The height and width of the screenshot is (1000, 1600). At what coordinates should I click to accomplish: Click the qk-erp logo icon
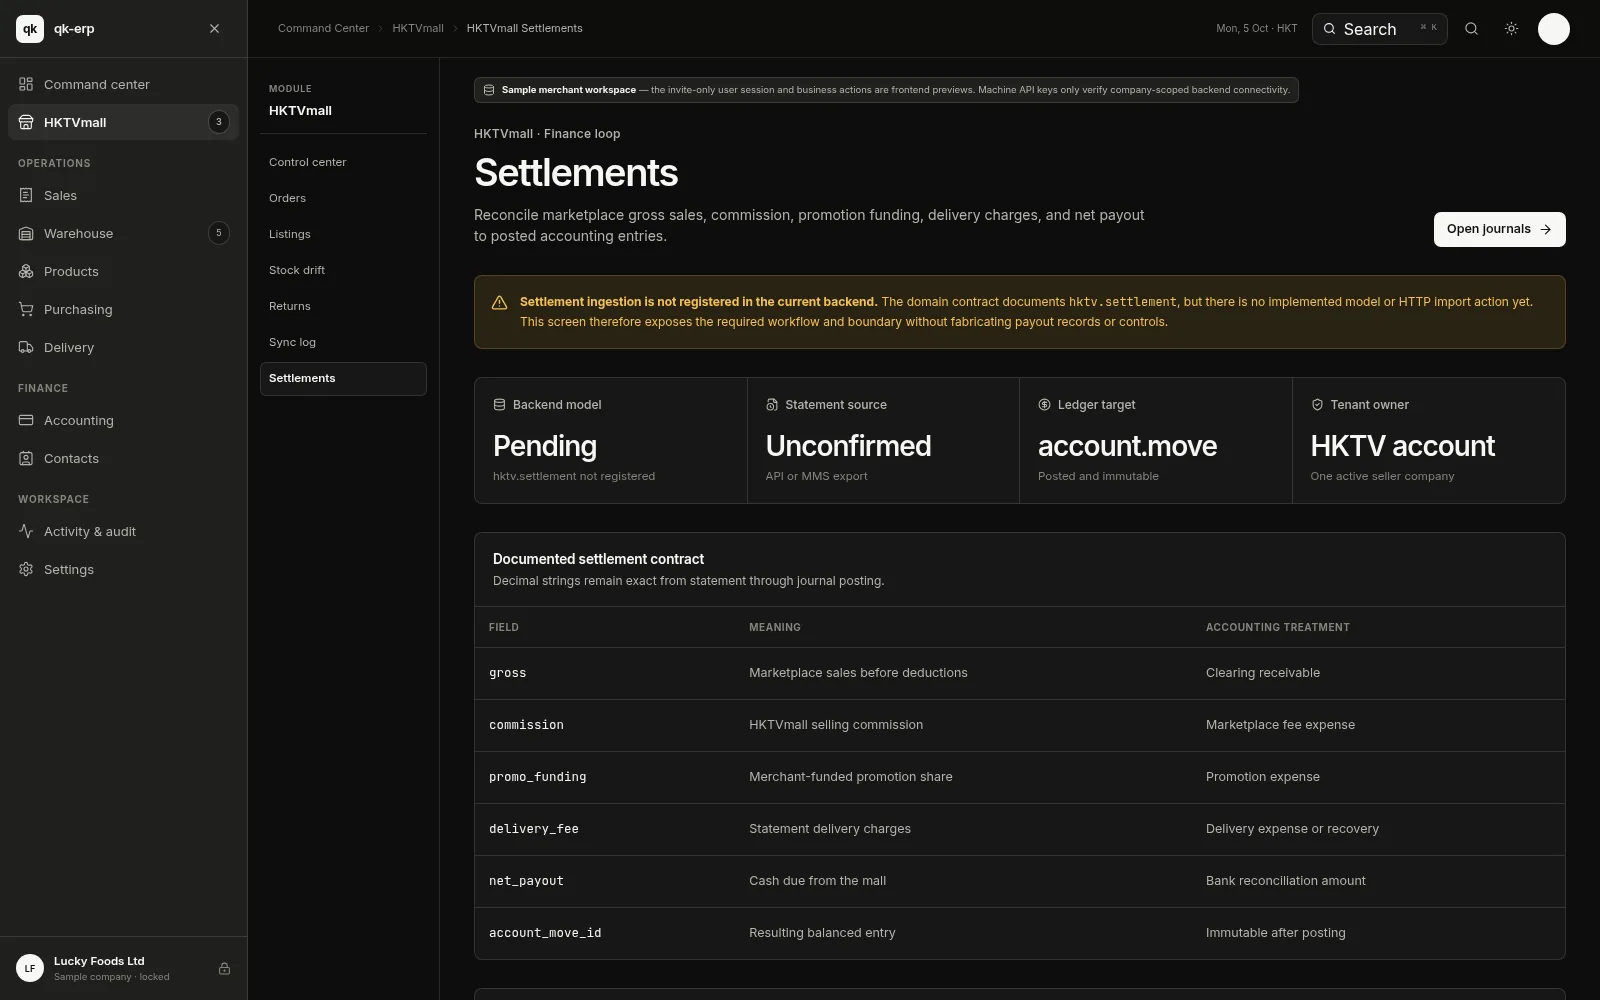[x=30, y=29]
